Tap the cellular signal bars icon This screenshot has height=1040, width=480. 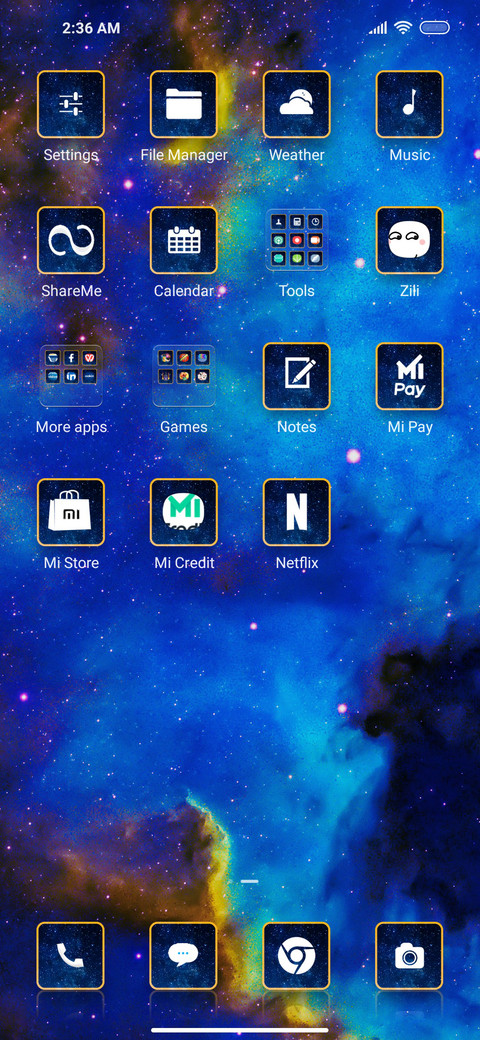click(x=378, y=28)
